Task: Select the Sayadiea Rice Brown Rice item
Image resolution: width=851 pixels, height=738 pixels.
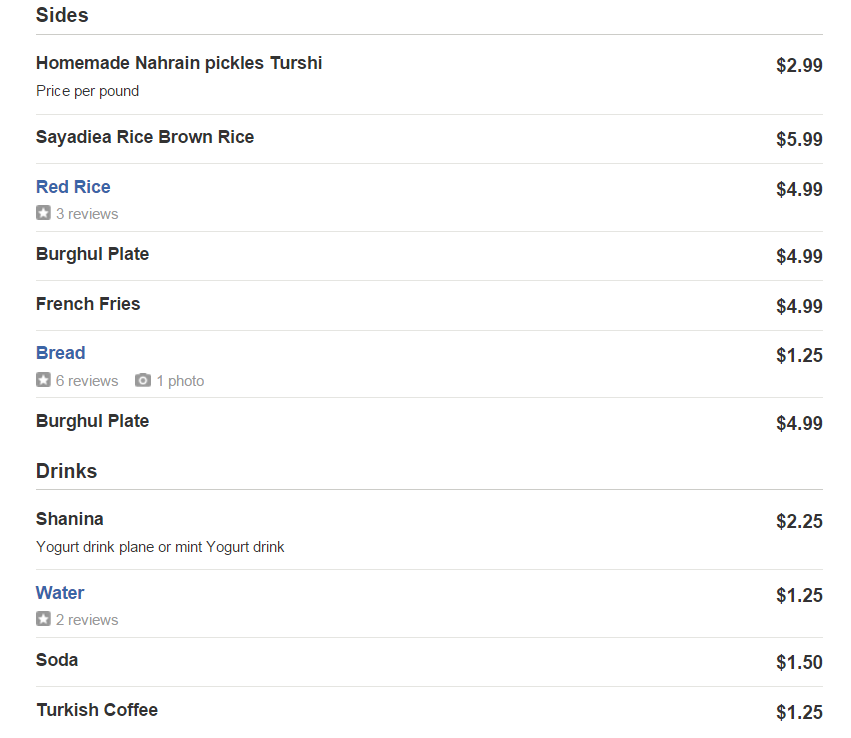Action: (145, 137)
